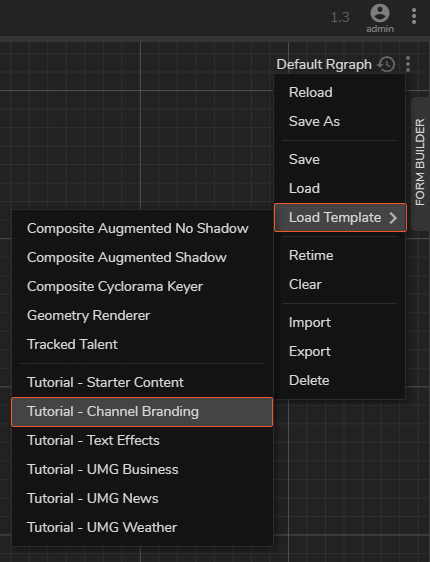The image size is (430, 562).
Task: Select Clear in the menu
Action: point(340,285)
